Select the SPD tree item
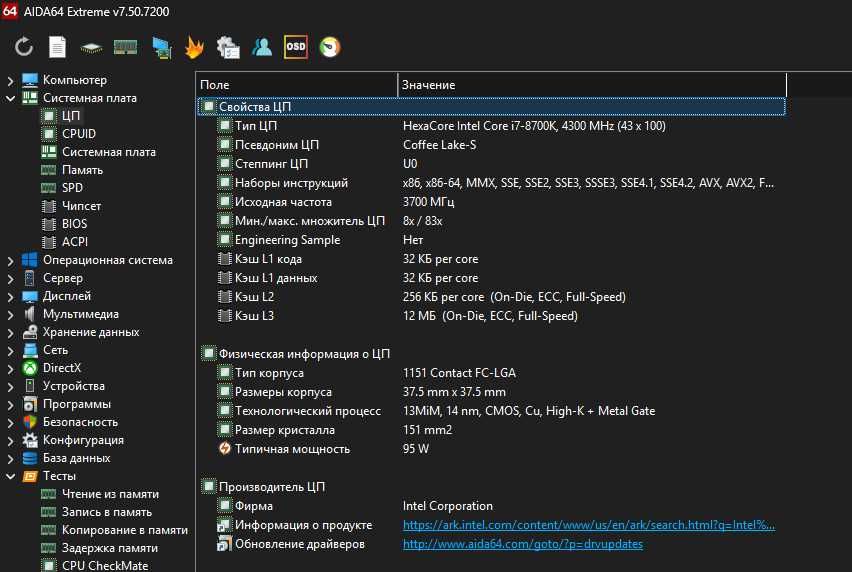This screenshot has width=852, height=572. point(72,188)
